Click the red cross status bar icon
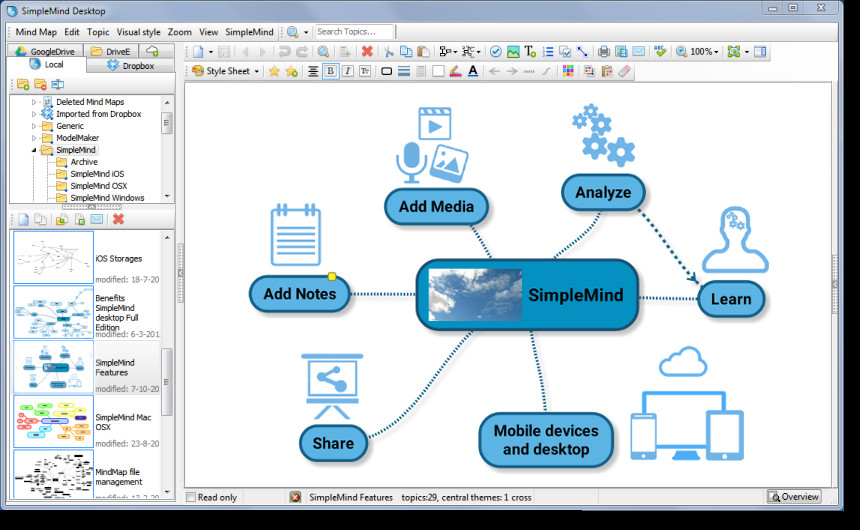This screenshot has height=530, width=860. [295, 498]
